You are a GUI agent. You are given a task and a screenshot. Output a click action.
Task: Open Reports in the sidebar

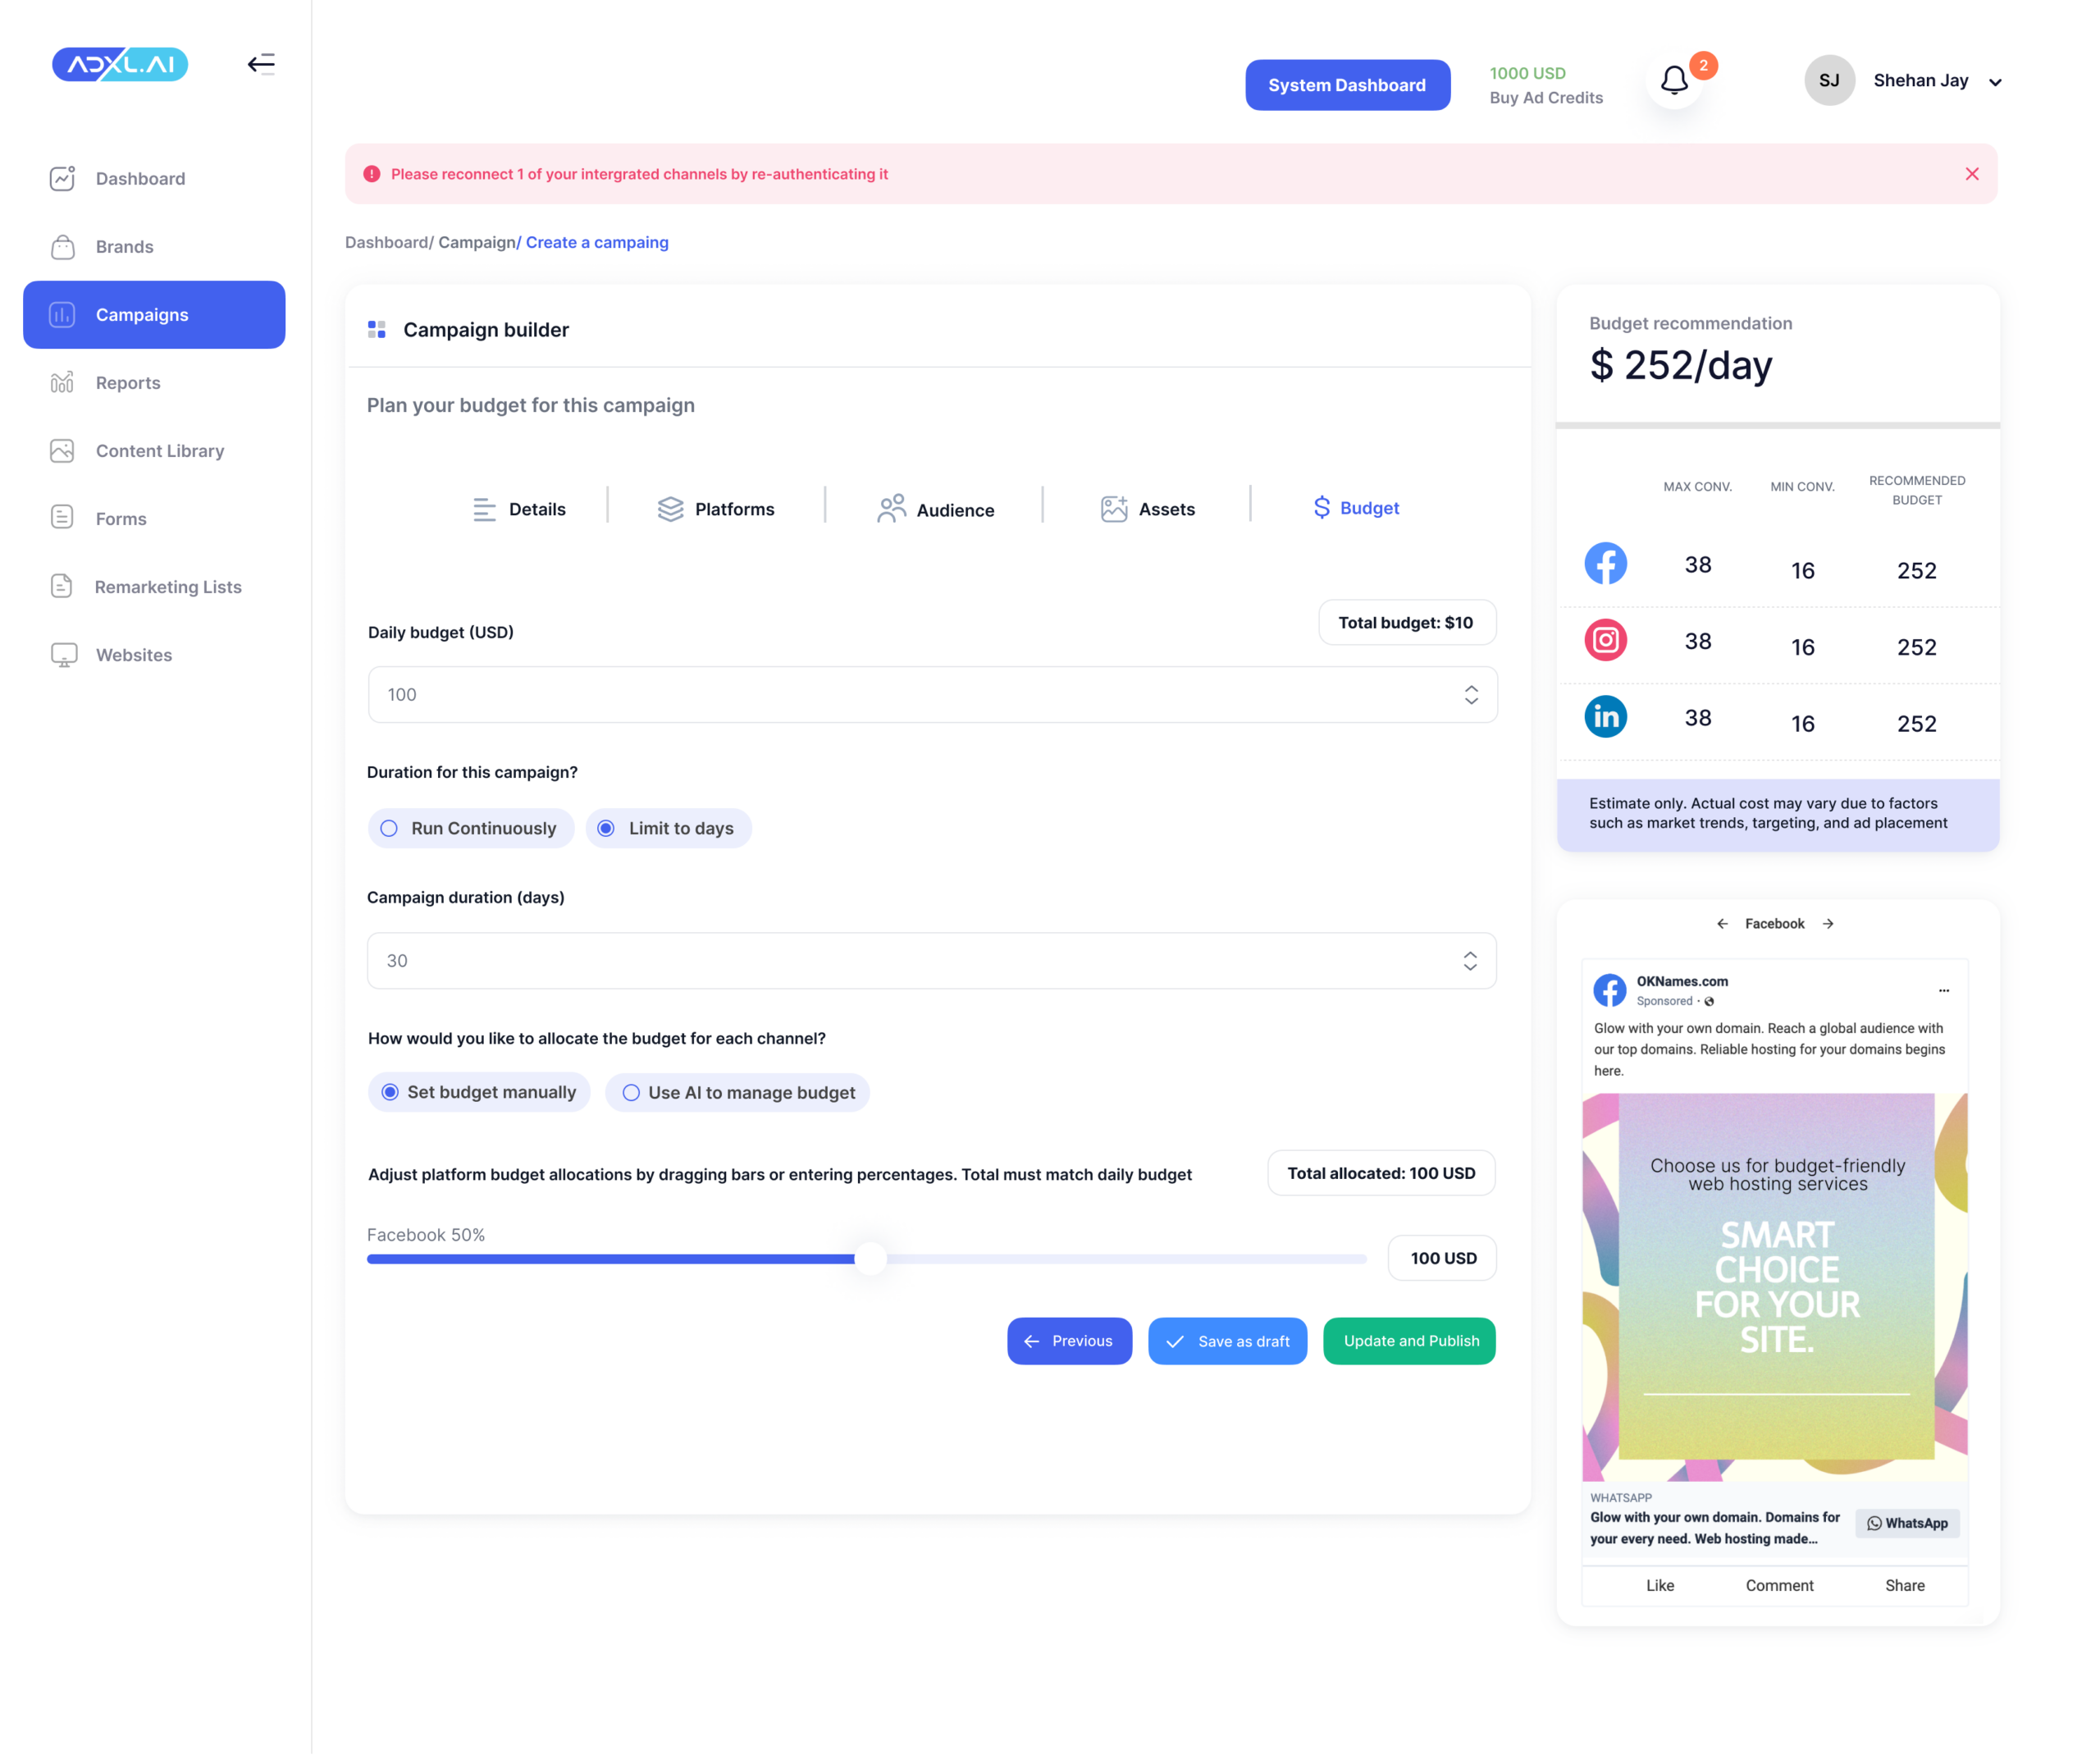tap(128, 383)
